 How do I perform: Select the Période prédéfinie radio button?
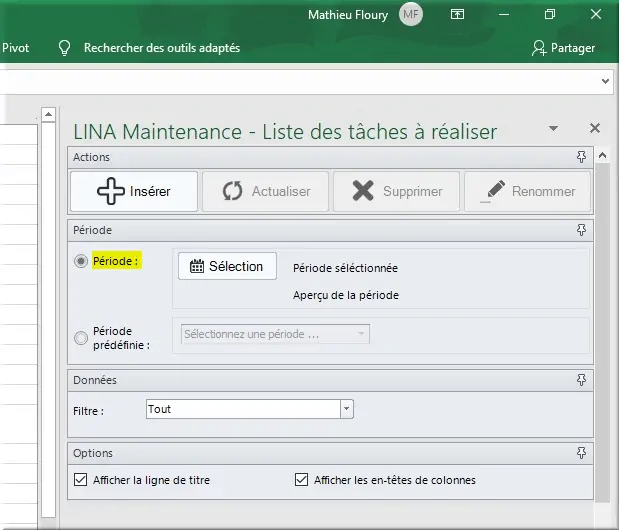pos(81,338)
